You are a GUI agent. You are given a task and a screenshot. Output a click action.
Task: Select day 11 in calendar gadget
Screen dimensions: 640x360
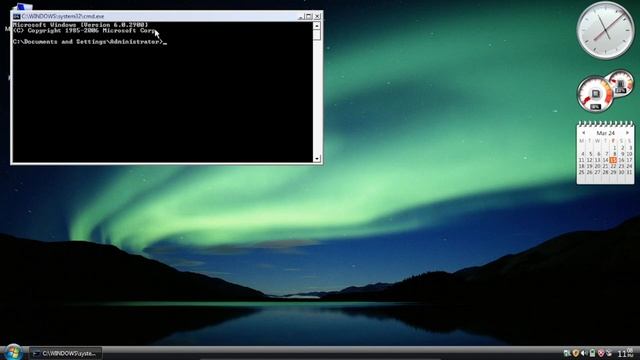tap(582, 160)
